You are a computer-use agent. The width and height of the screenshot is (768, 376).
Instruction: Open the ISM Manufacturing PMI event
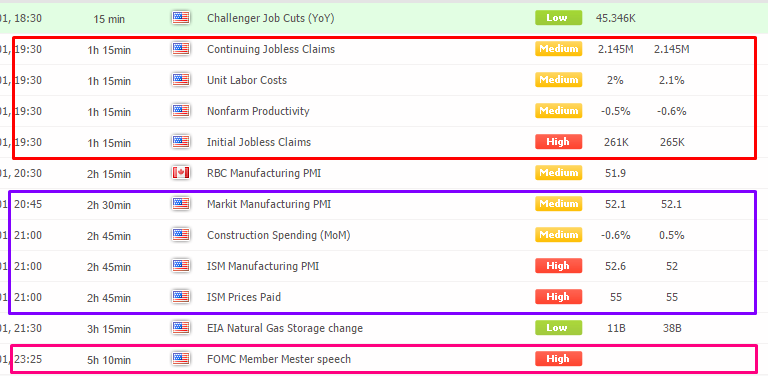point(263,266)
